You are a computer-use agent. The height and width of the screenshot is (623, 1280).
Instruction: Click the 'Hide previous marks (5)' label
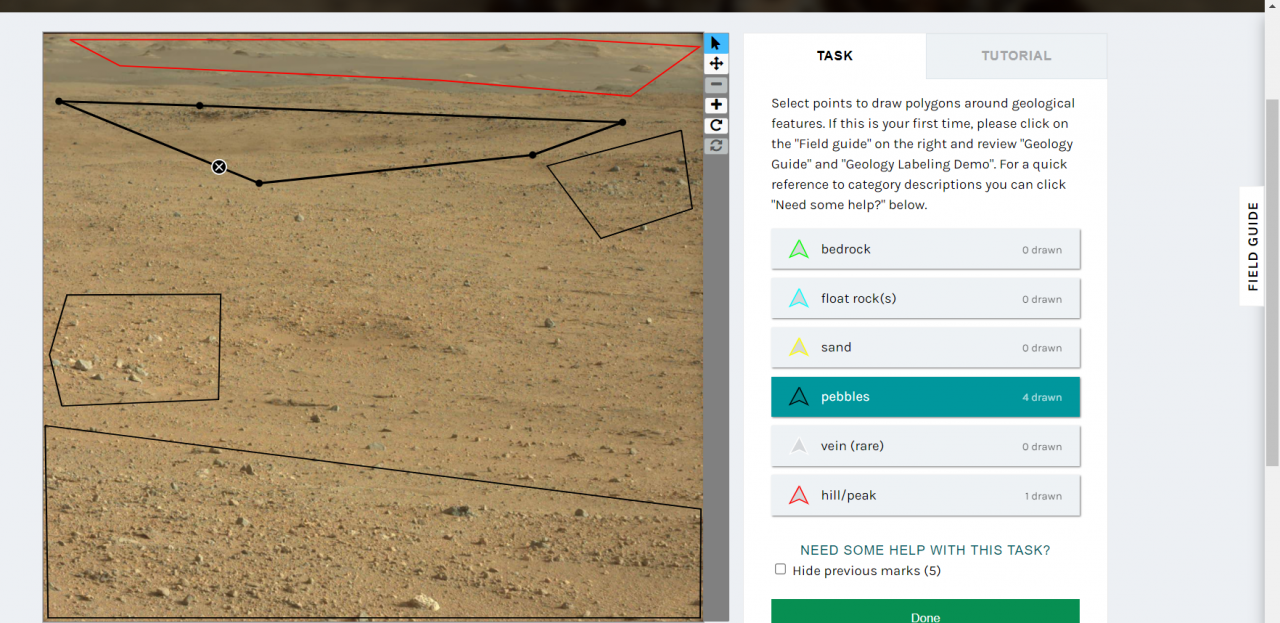coord(866,571)
